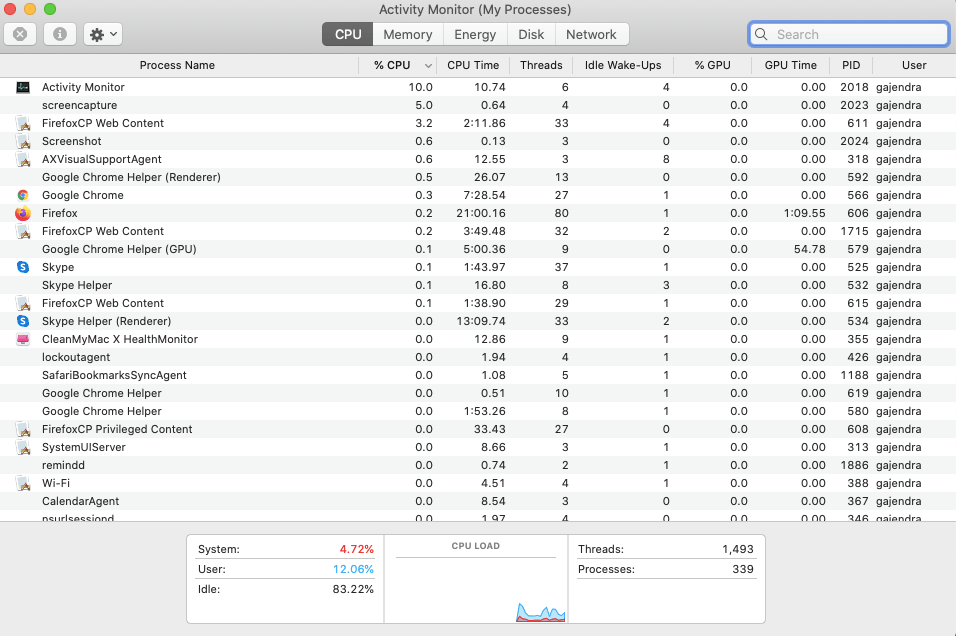Click the Skype Helper (Renderer) icon
Screen dimensions: 956x636
tap(23, 321)
